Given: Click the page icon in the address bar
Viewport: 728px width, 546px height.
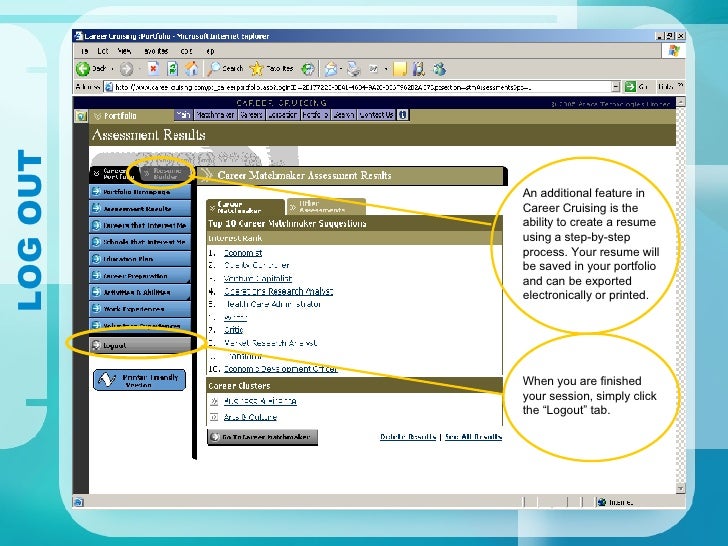Looking at the screenshot, I should click(108, 87).
